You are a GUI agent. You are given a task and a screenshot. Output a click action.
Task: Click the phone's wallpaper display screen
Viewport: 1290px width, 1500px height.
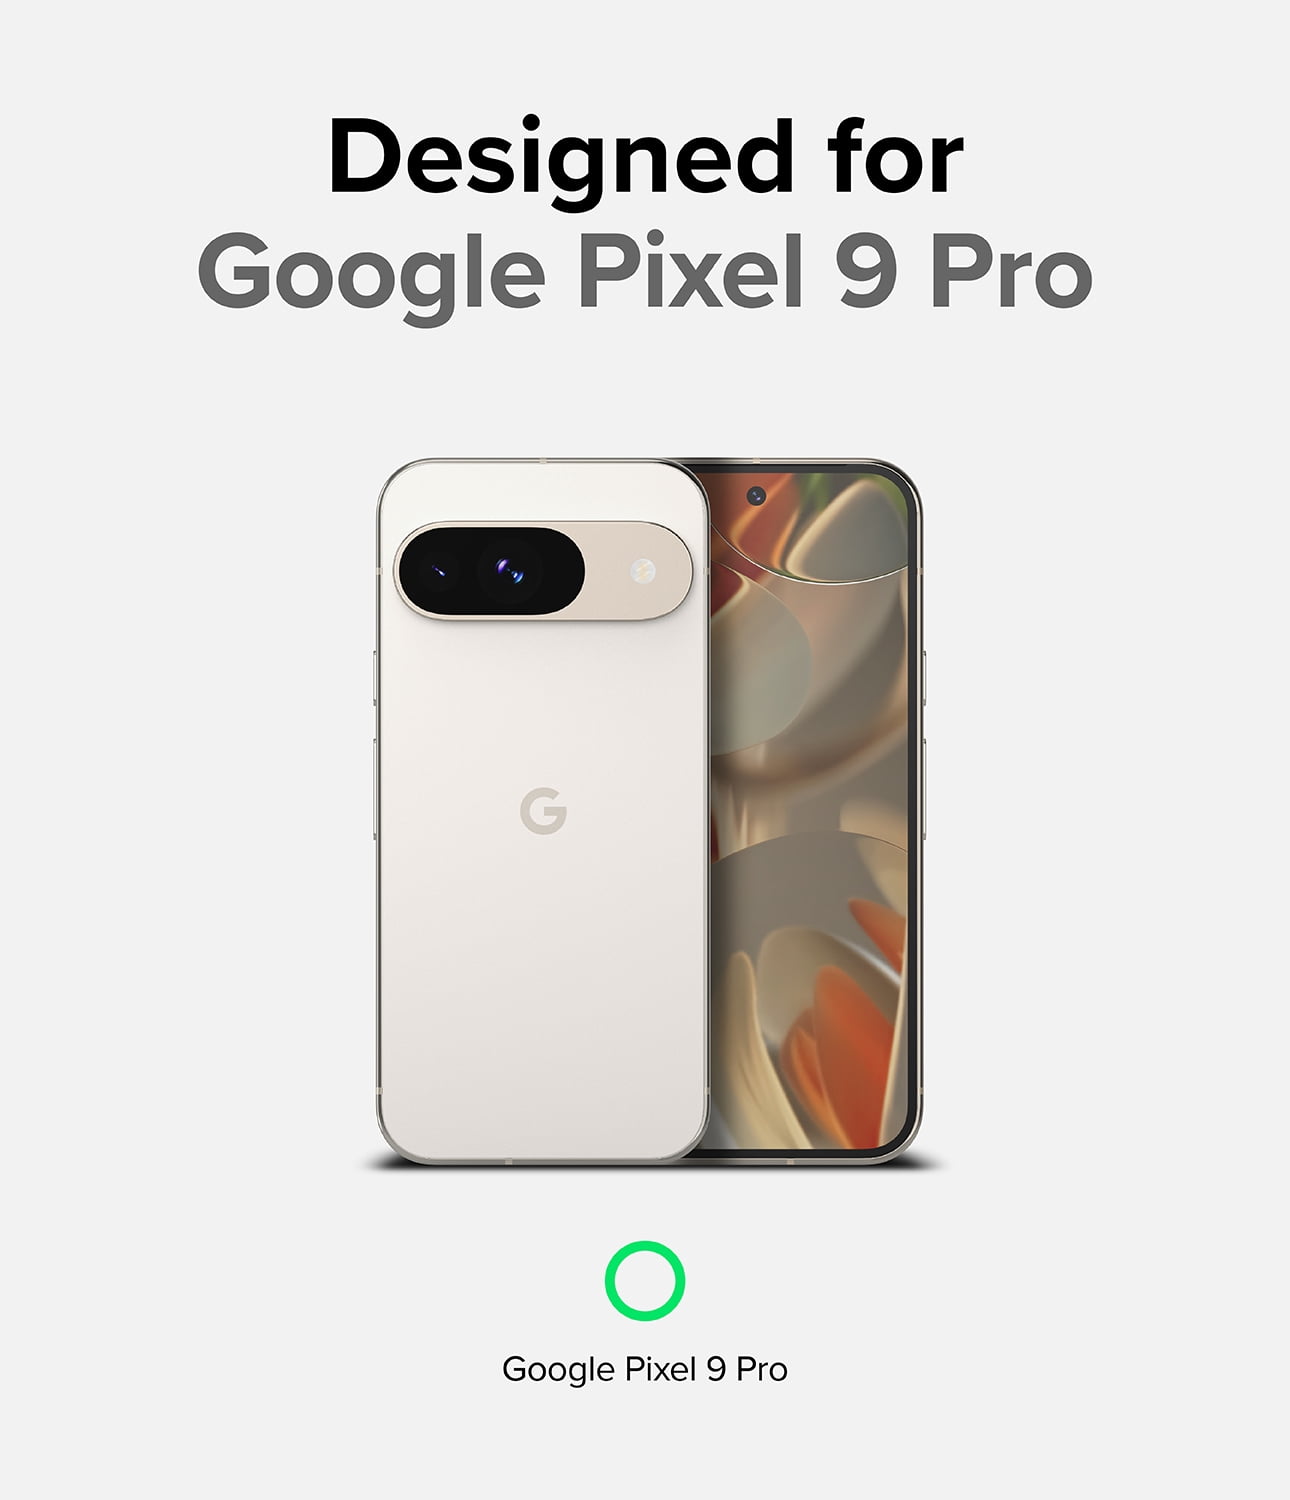[810, 810]
